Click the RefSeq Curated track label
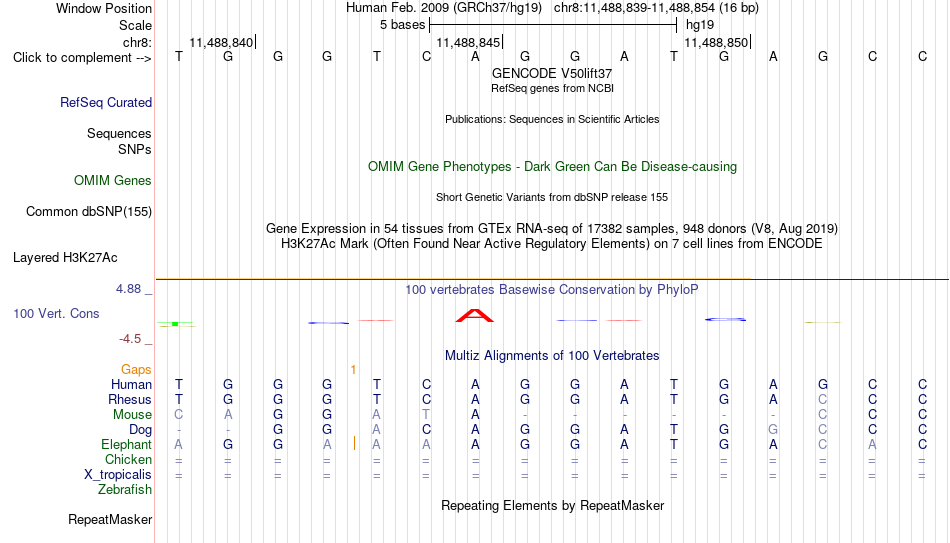Viewport: 950px width, 543px height. (x=106, y=102)
